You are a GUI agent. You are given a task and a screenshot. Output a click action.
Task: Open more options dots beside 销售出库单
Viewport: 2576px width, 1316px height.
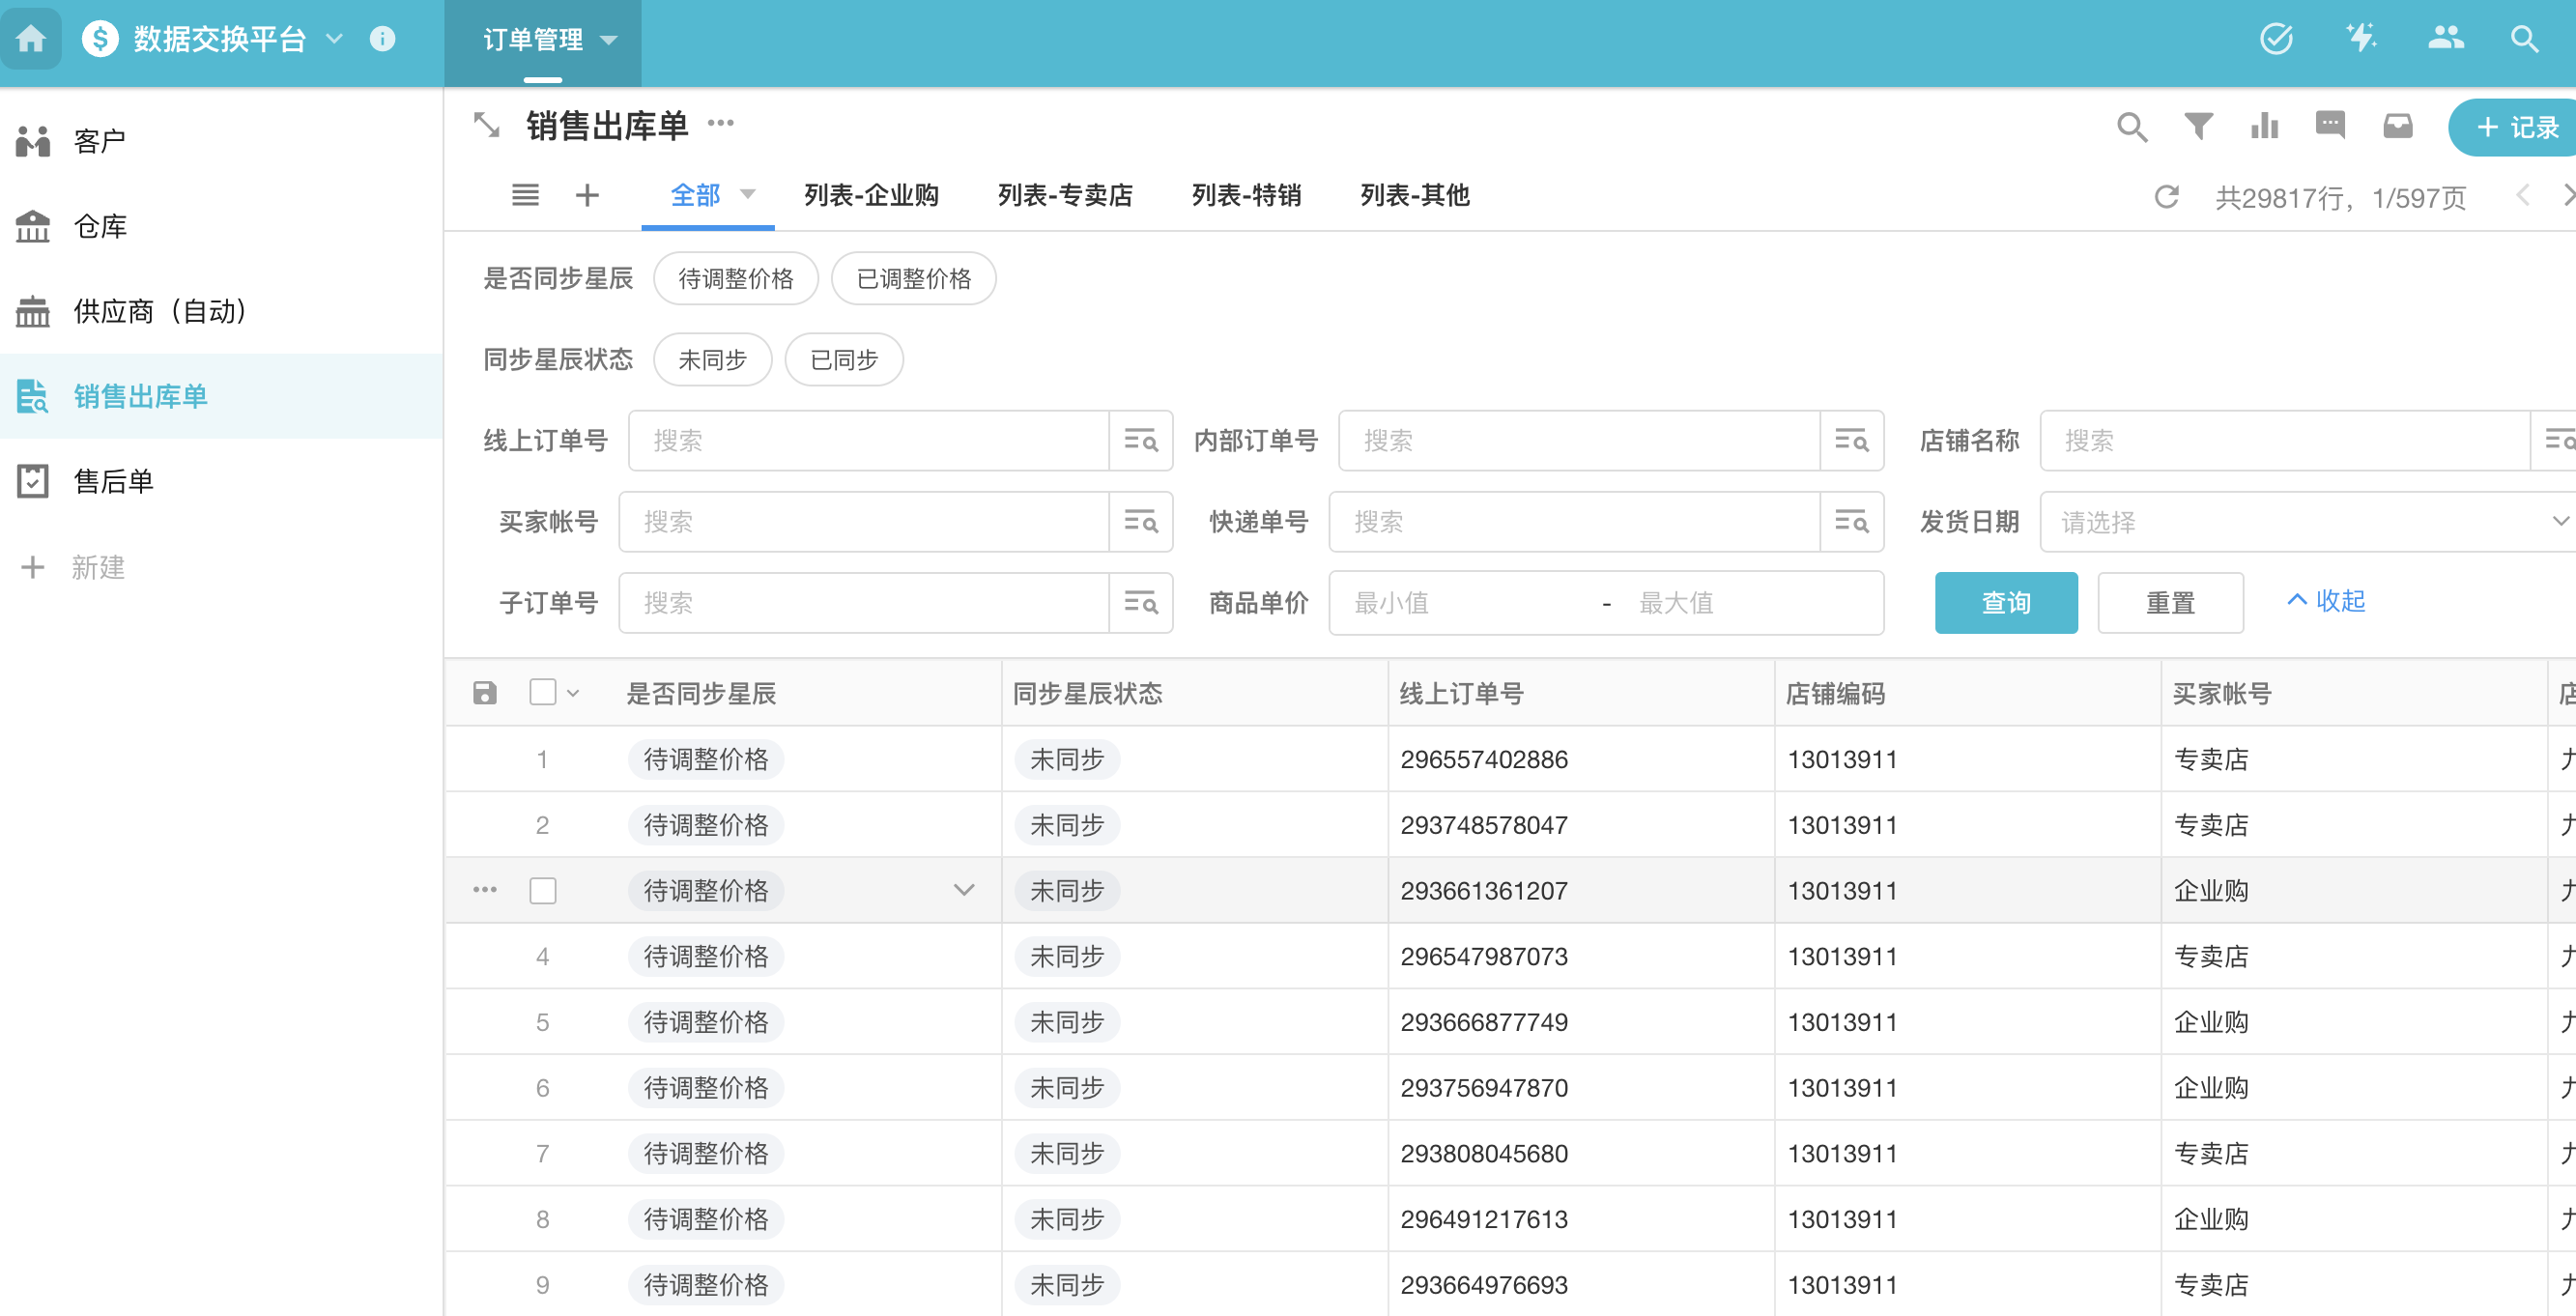(x=720, y=123)
